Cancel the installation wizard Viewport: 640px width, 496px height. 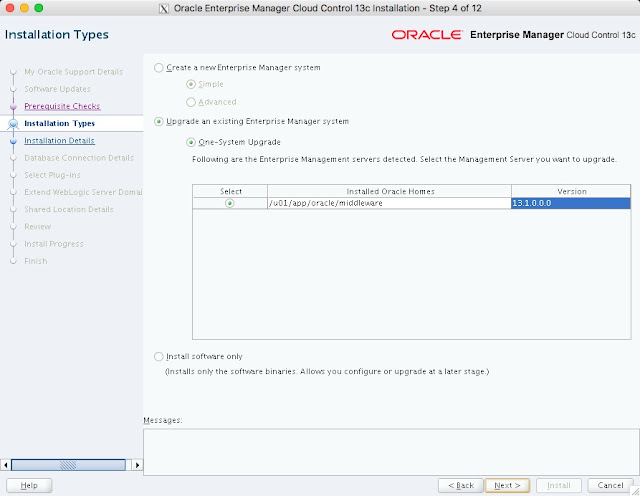click(610, 485)
